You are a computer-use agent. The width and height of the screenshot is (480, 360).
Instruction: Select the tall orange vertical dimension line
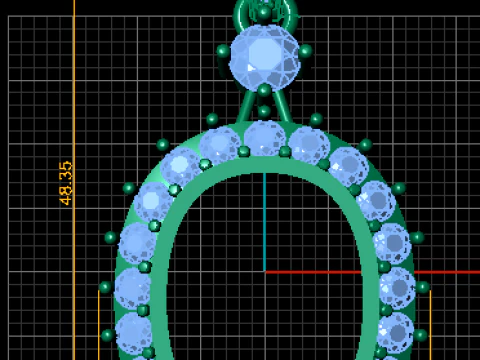[74, 180]
